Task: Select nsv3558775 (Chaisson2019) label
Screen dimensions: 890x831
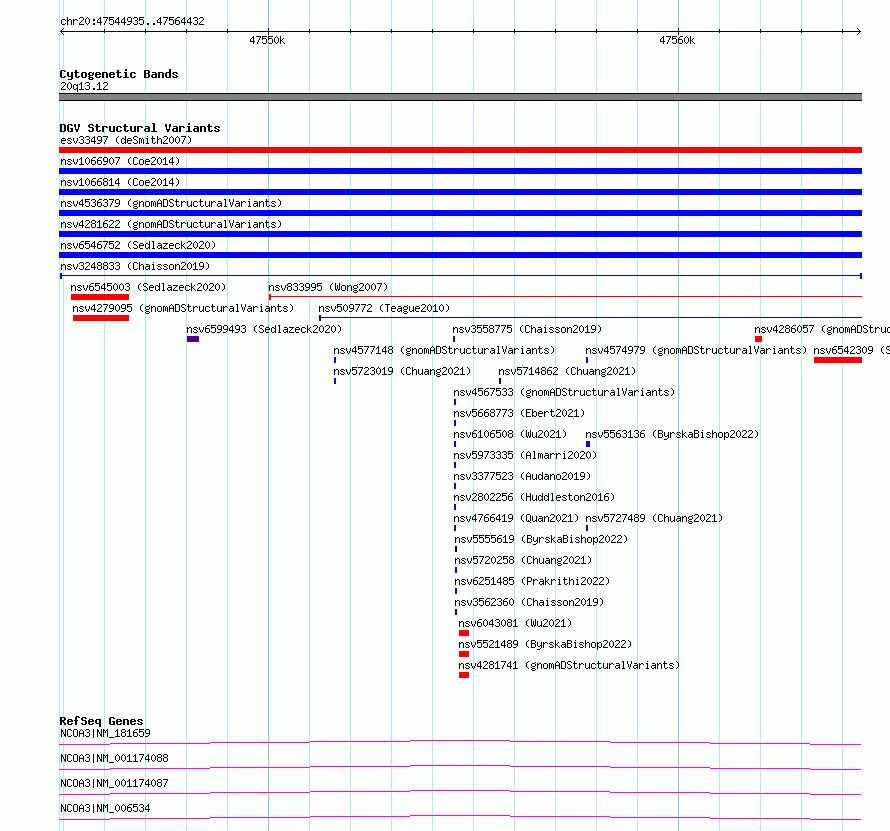Action: 527,329
